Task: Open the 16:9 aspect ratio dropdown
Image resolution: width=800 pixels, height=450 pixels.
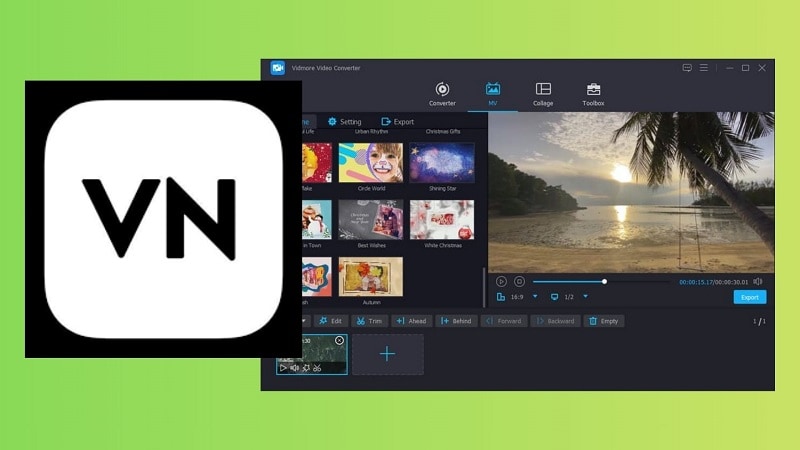Action: pos(535,296)
